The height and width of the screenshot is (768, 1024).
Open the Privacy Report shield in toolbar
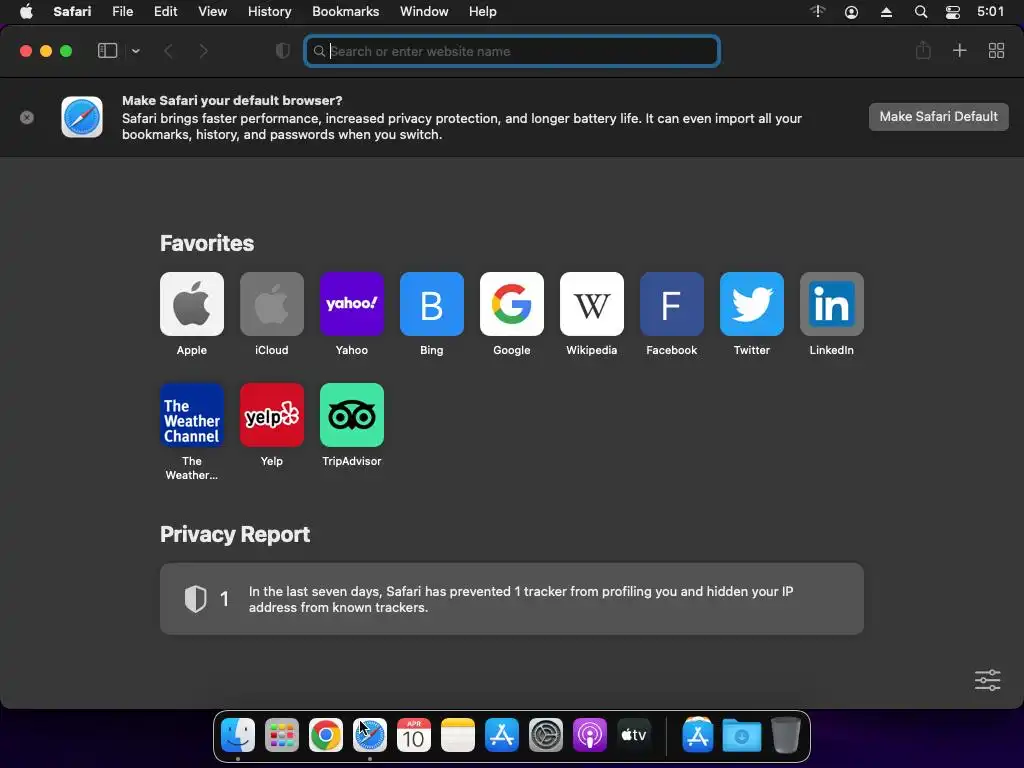pyautogui.click(x=283, y=51)
